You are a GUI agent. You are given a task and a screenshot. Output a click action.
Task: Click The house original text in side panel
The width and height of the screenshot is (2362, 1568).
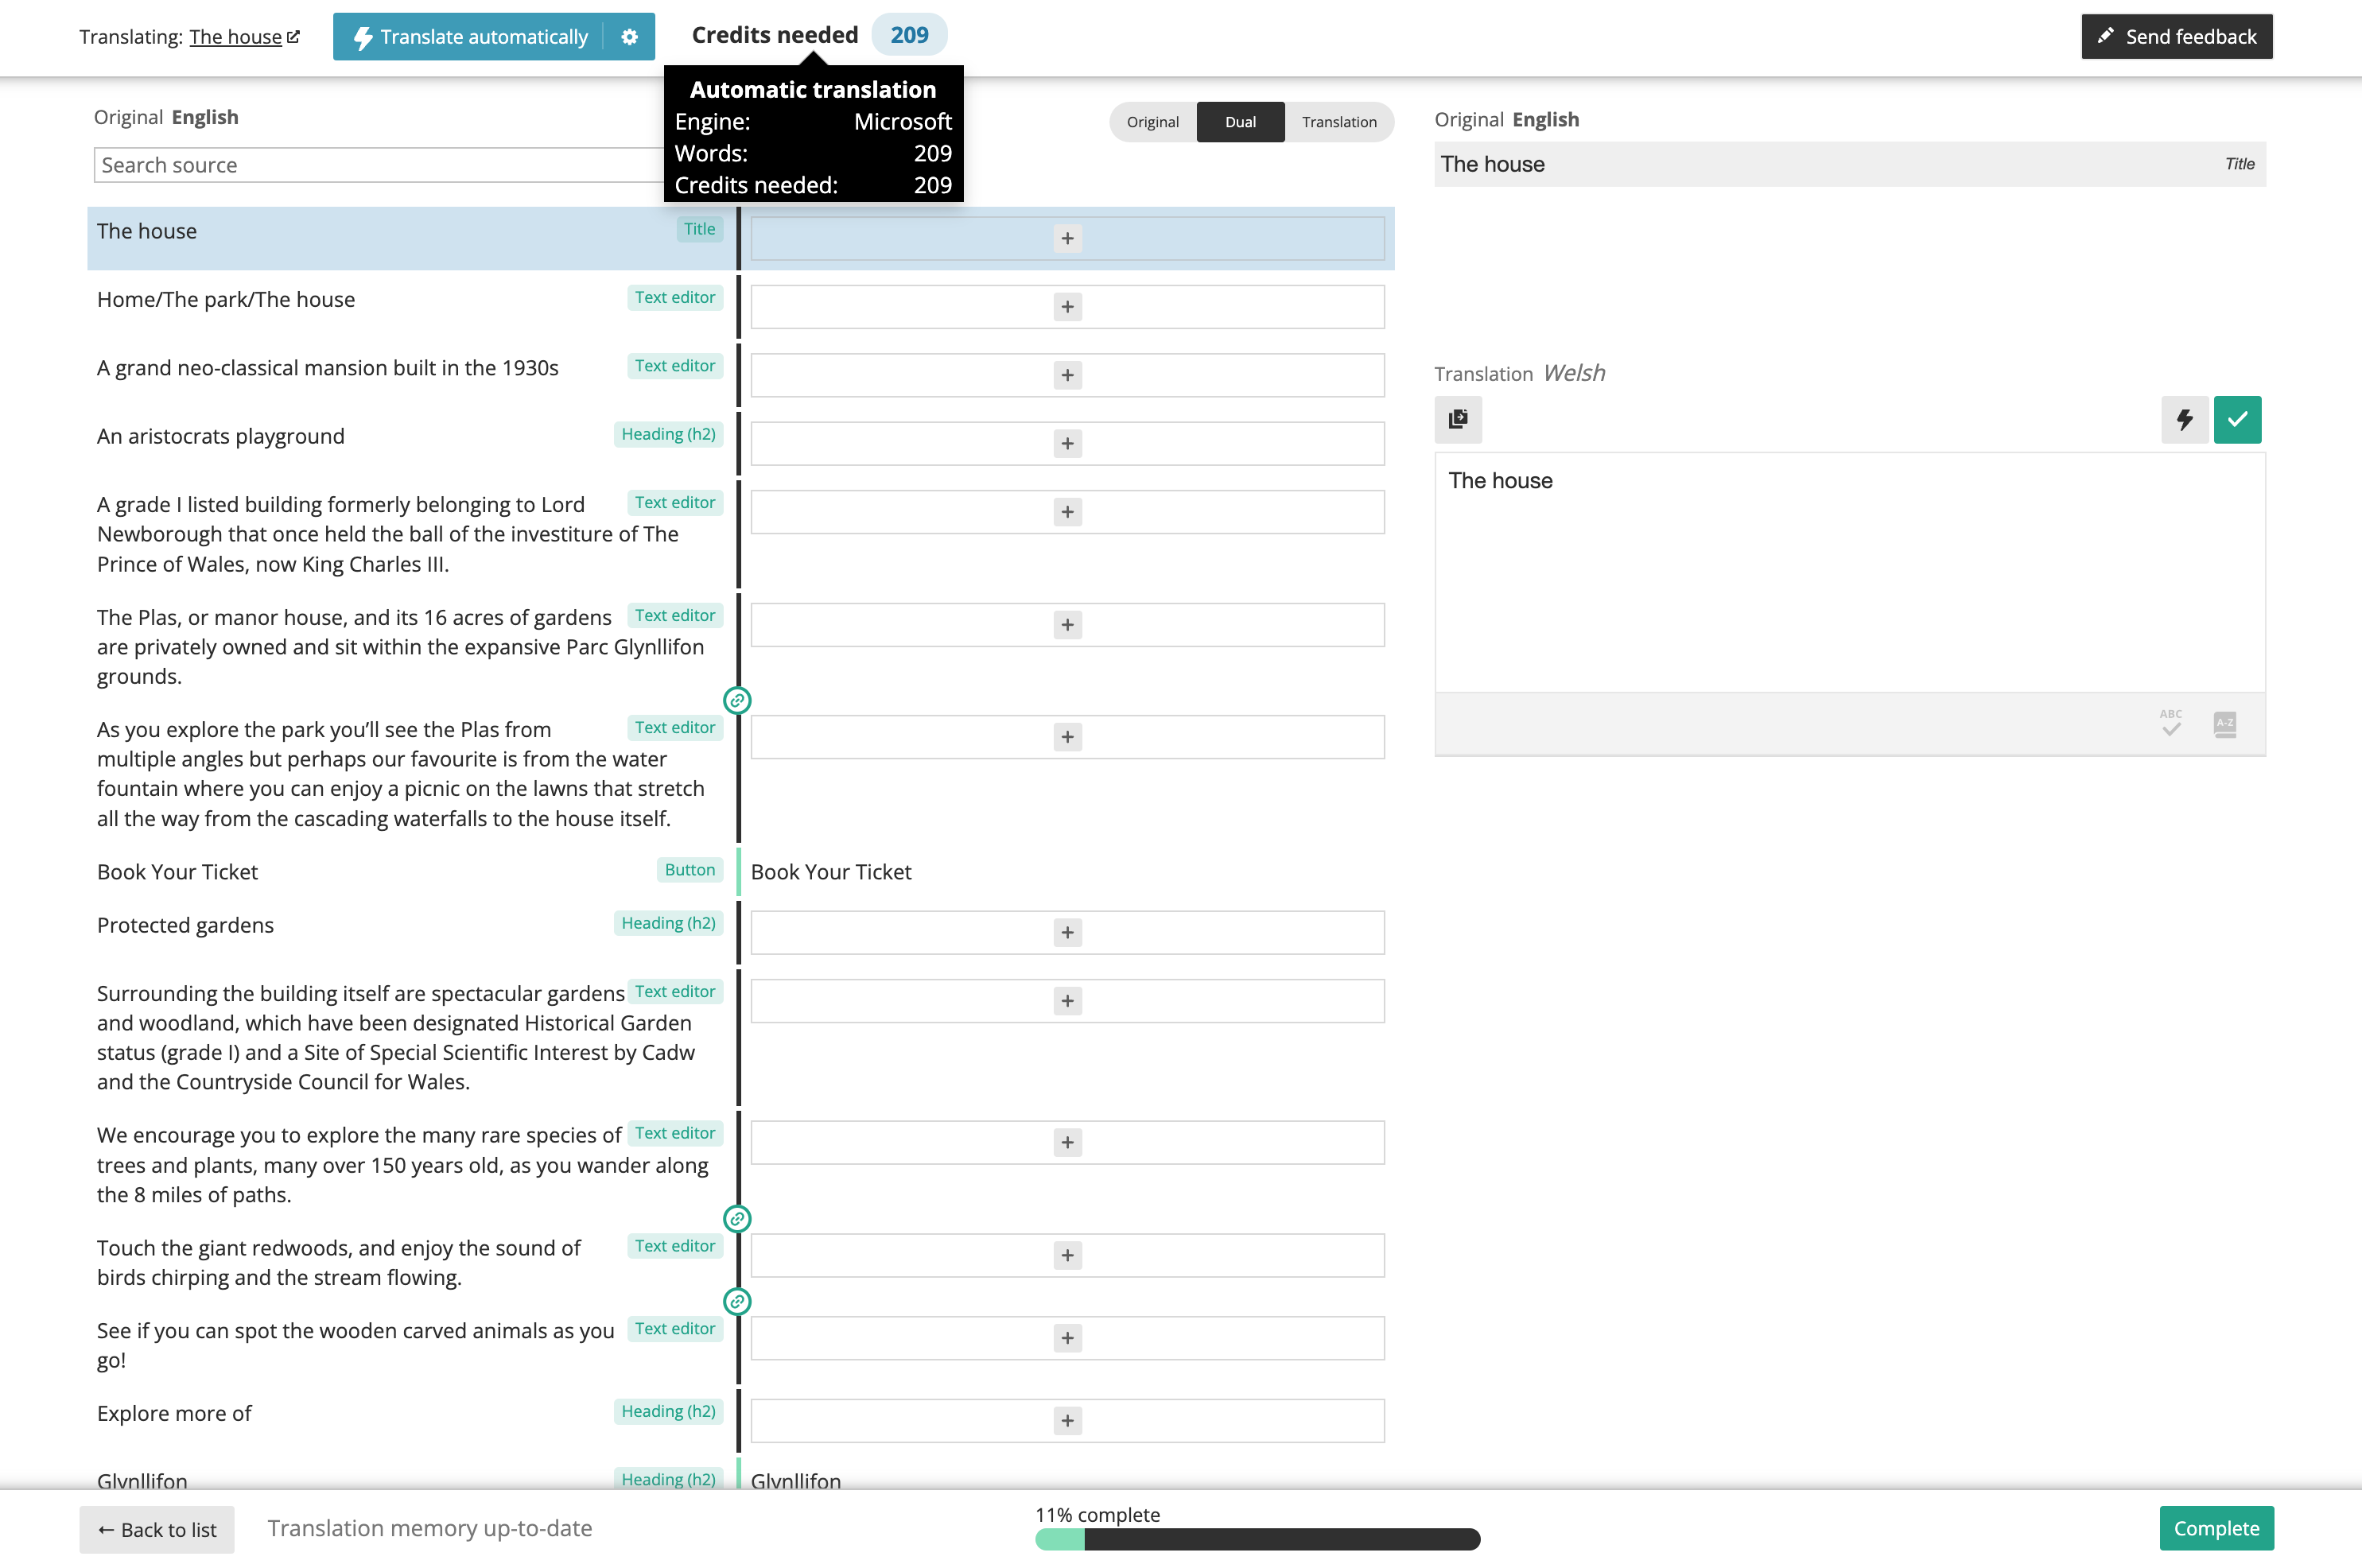tap(1492, 164)
